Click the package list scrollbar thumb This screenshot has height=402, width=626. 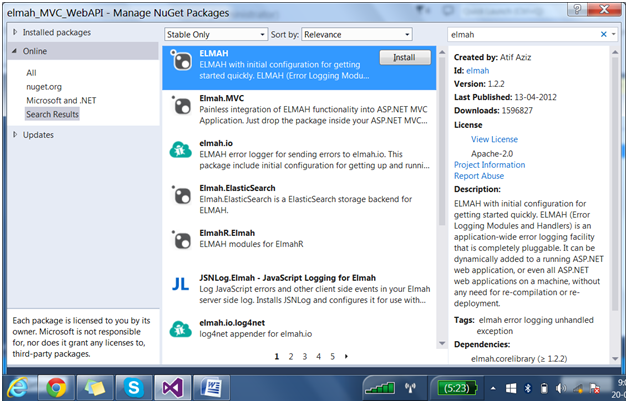coord(442,141)
